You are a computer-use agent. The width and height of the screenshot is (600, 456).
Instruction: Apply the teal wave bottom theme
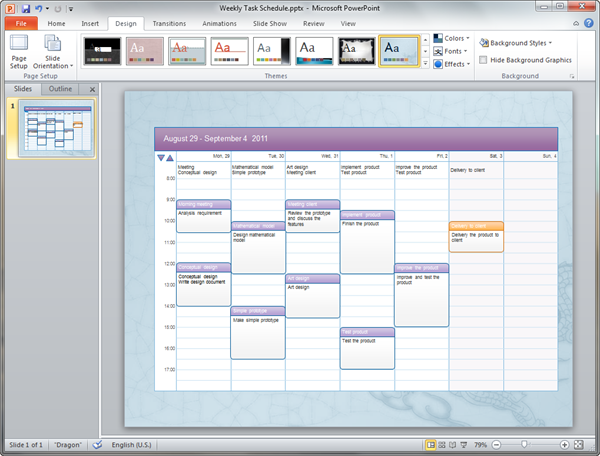click(x=314, y=51)
